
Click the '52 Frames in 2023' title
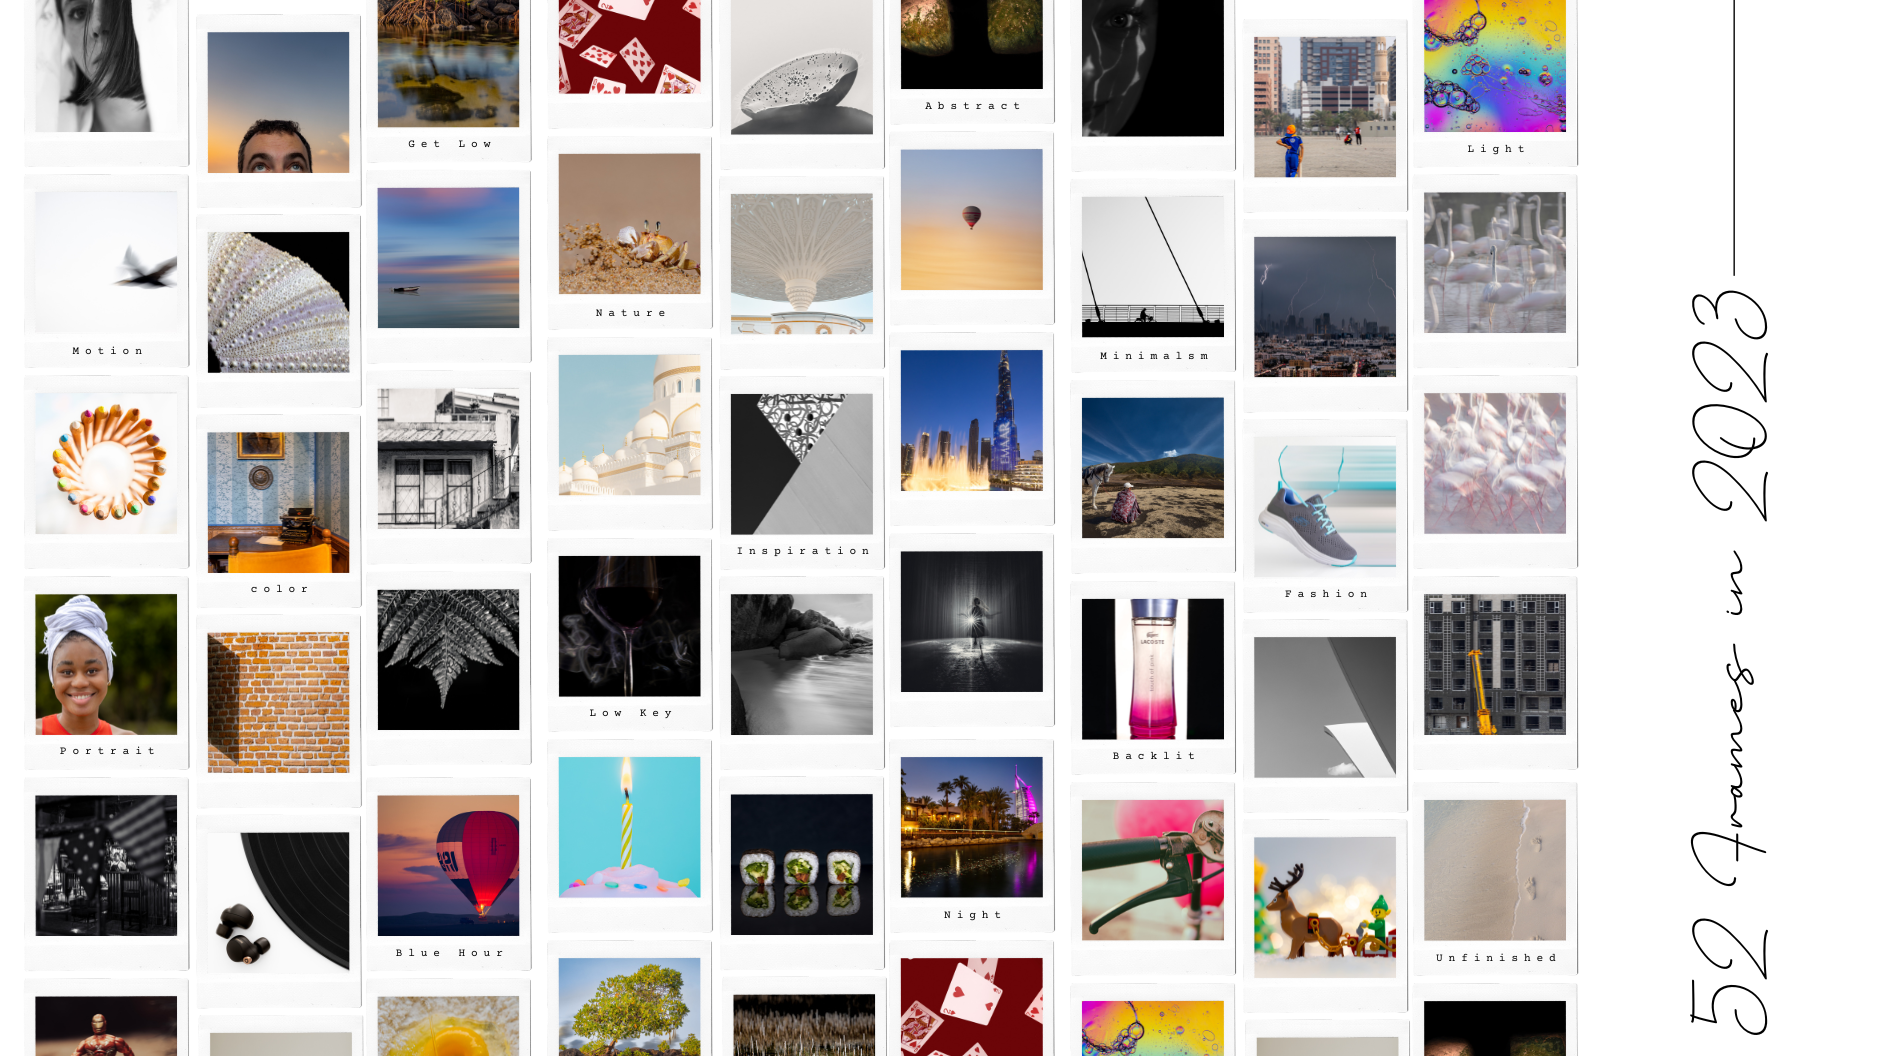click(x=1729, y=660)
